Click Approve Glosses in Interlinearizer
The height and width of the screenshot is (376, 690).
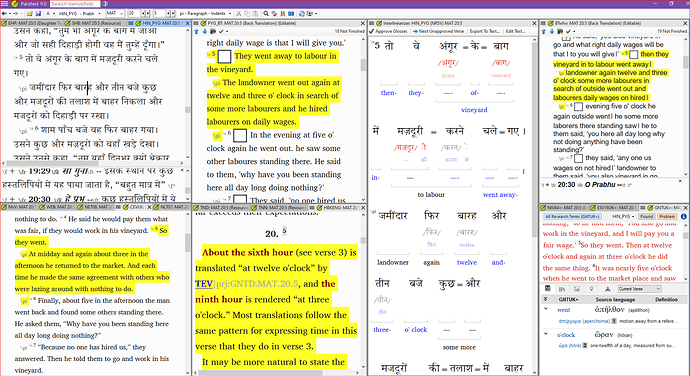point(389,31)
